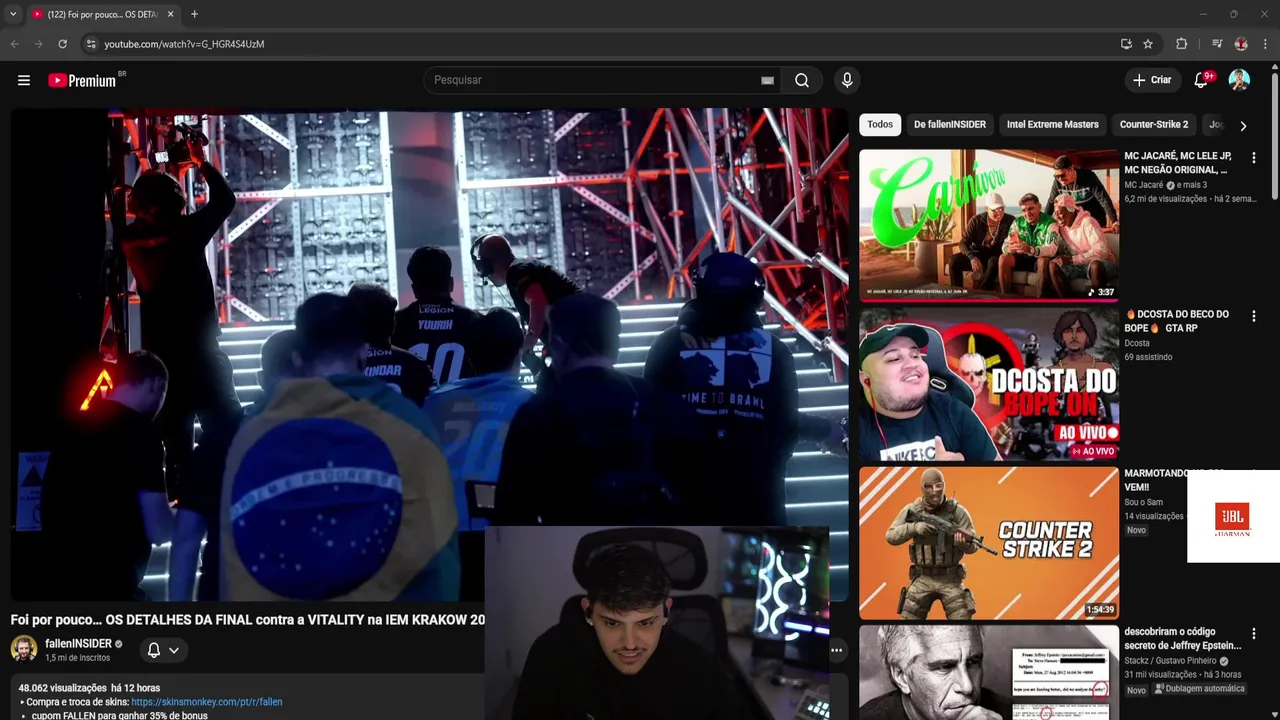Screen dimensions: 1280x720
Task: Click the 48.062 visualizações text
Action: click(x=62, y=688)
